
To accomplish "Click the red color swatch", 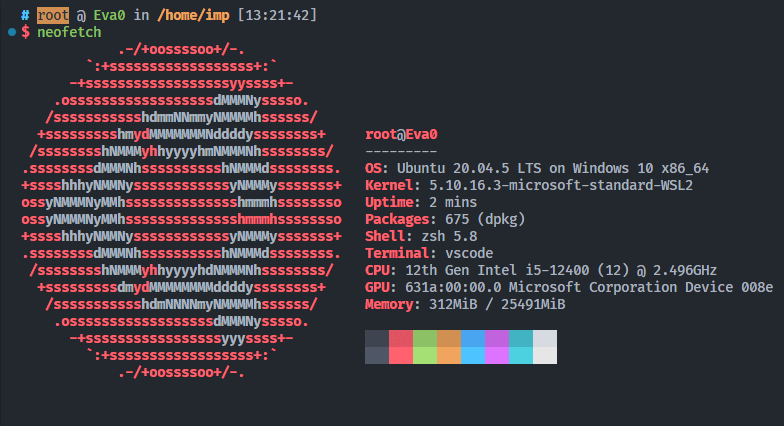I will 401,346.
